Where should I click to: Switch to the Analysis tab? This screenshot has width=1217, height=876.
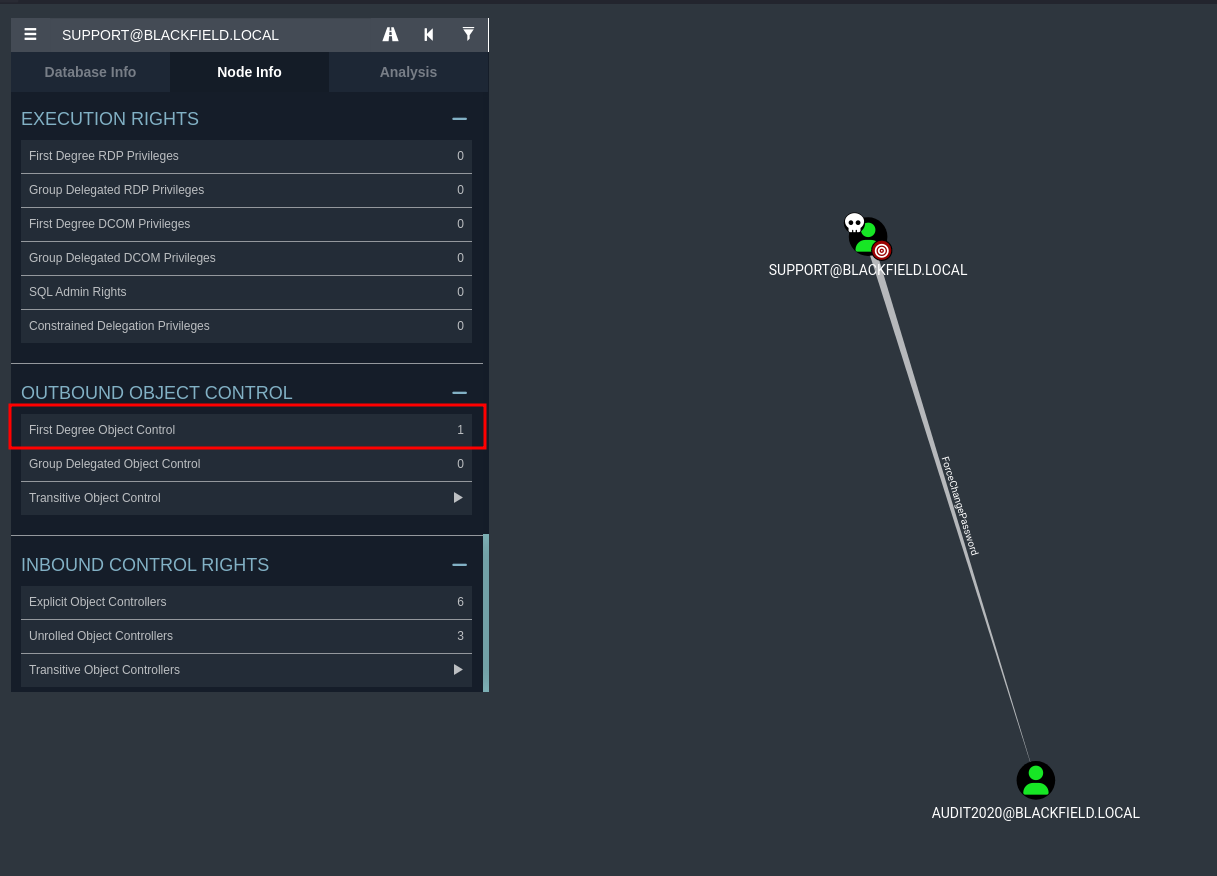(x=408, y=72)
